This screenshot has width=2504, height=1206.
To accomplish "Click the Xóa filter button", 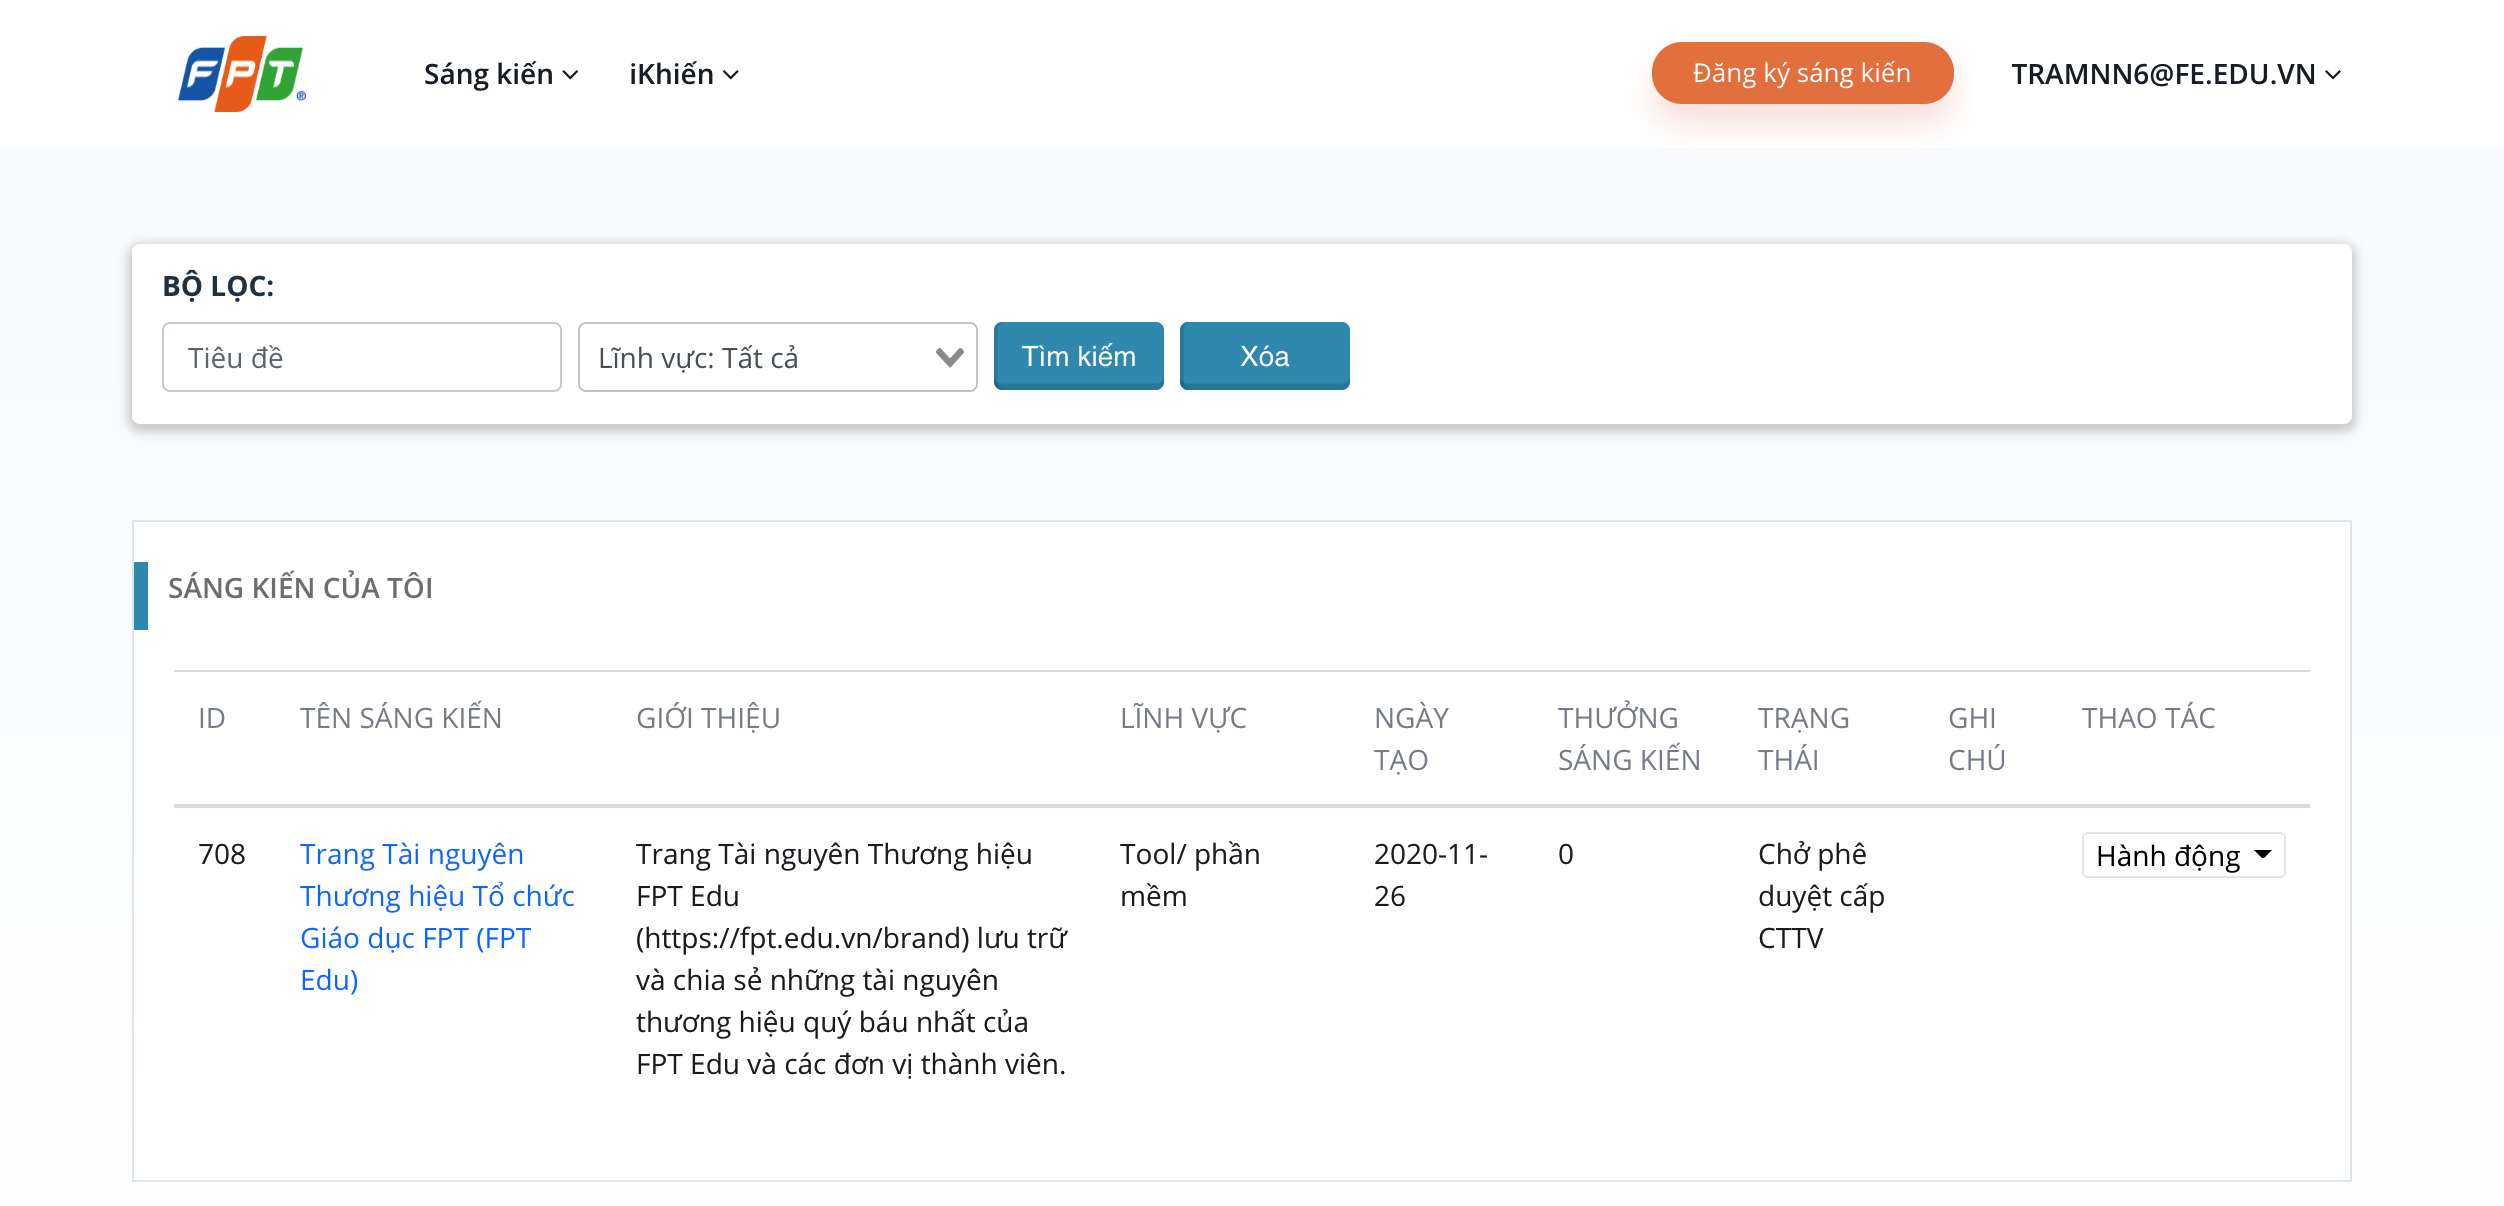I will 1264,356.
